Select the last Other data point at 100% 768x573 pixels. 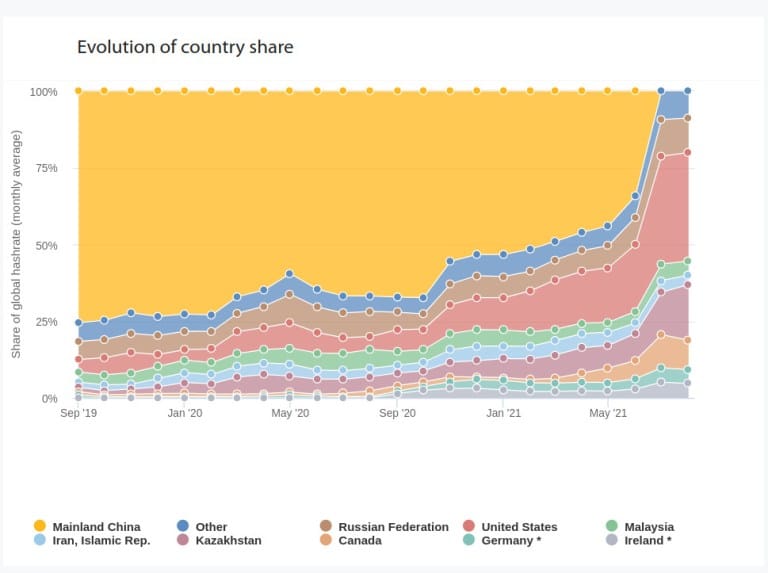(x=688, y=91)
